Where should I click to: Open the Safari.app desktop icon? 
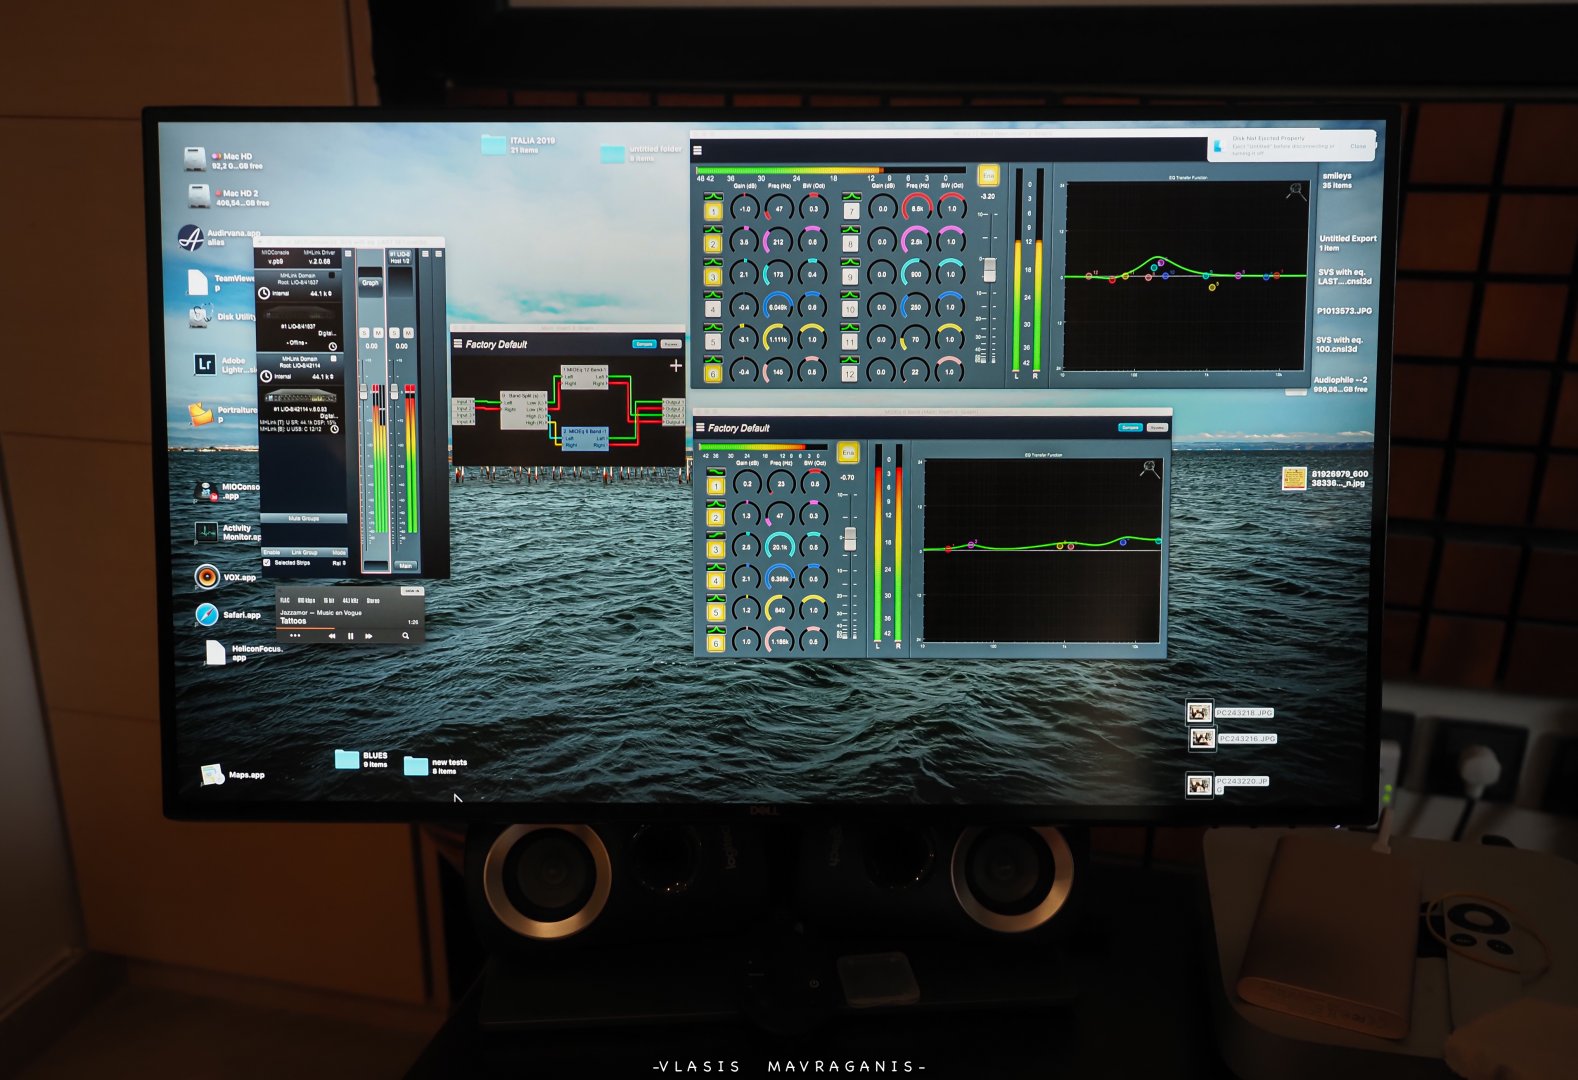click(206, 614)
